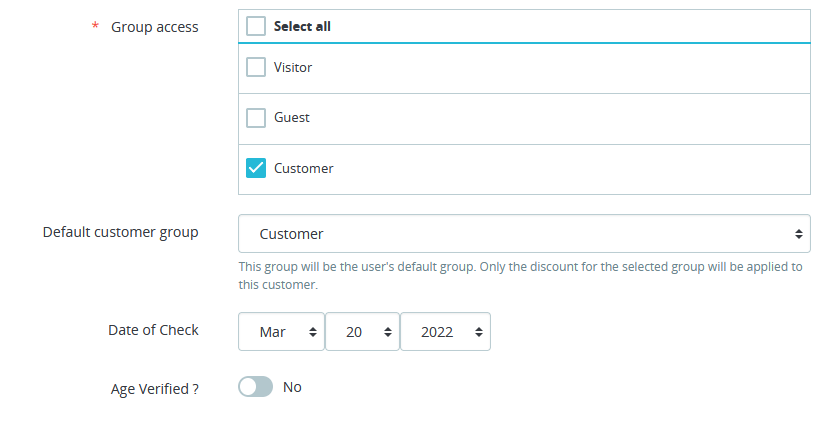Uncheck the Customer group checkbox
This screenshot has width=827, height=437.
pos(256,168)
